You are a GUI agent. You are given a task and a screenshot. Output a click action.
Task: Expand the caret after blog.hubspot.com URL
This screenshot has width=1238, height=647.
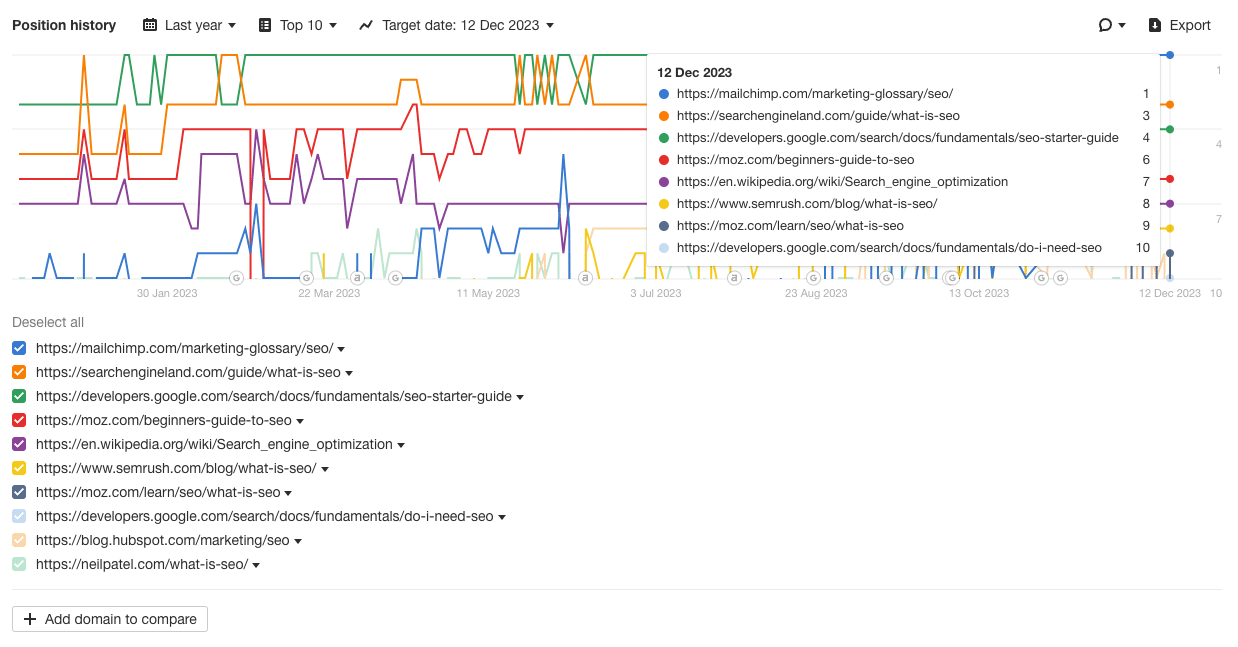pyautogui.click(x=298, y=541)
